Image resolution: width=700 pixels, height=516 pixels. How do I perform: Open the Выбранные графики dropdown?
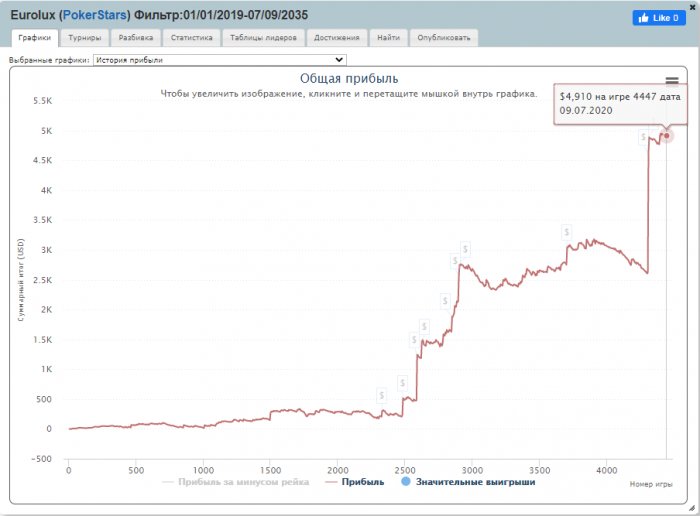(219, 60)
